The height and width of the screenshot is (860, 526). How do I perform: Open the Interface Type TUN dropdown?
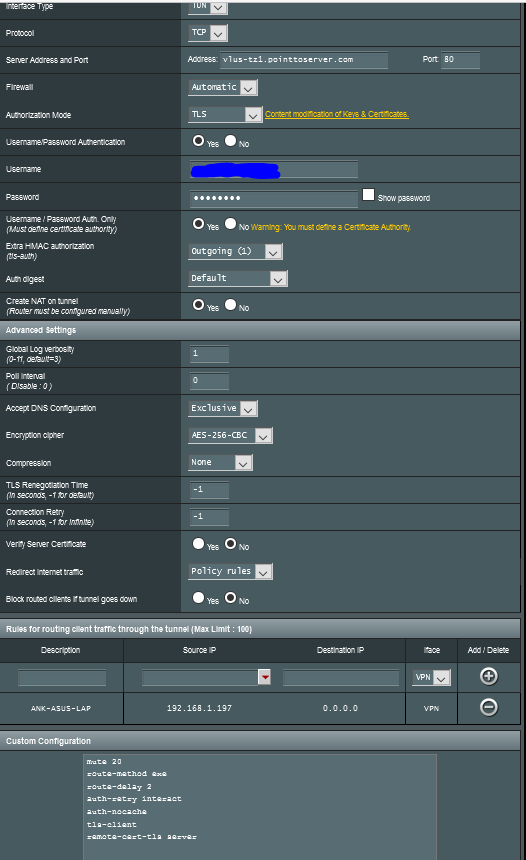tap(208, 7)
